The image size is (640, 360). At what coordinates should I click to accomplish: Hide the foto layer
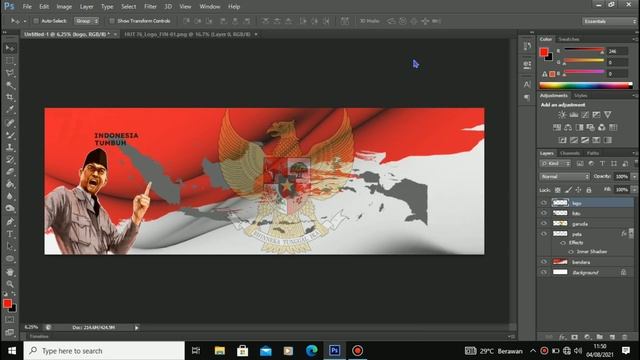click(544, 213)
